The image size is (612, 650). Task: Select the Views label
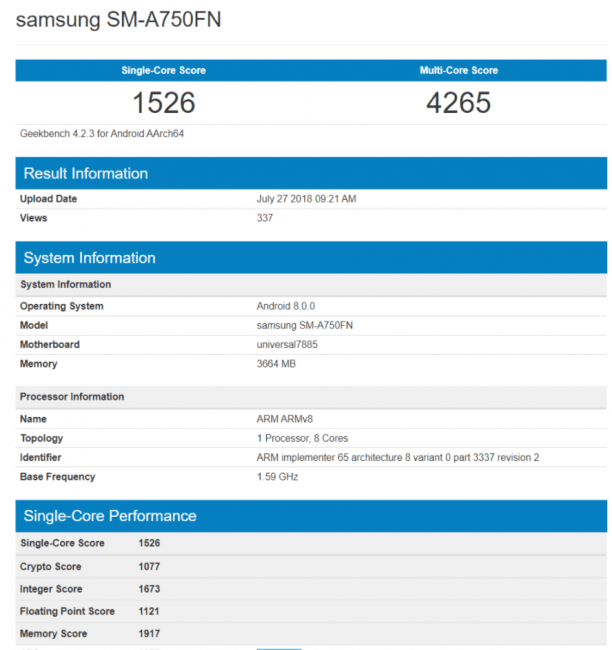click(33, 218)
